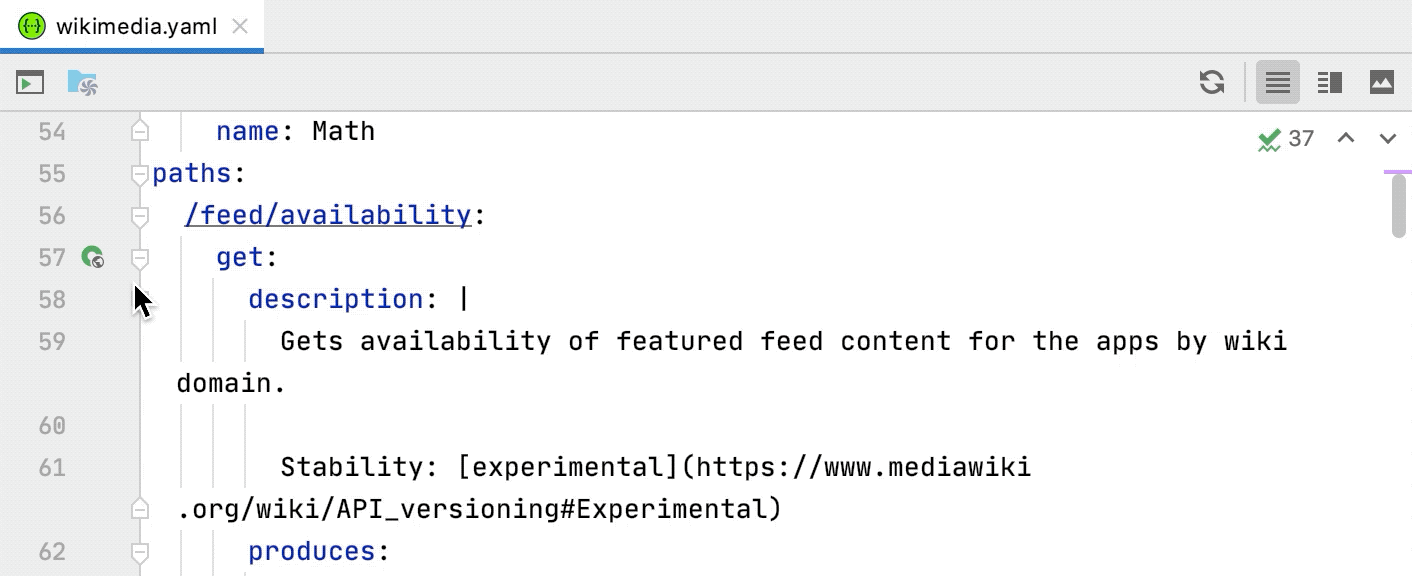
Task: Follow the /feed/availability path link
Action: 327,214
